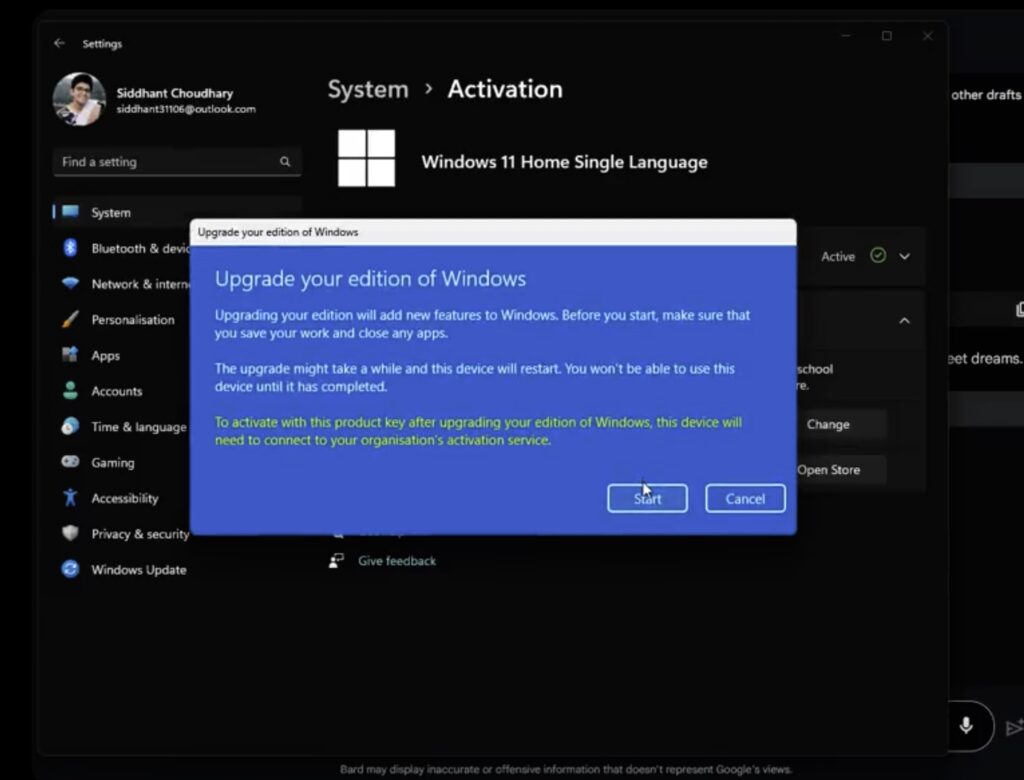Click the Start button in upgrade dialog
This screenshot has height=780, width=1024.
pyautogui.click(x=647, y=498)
